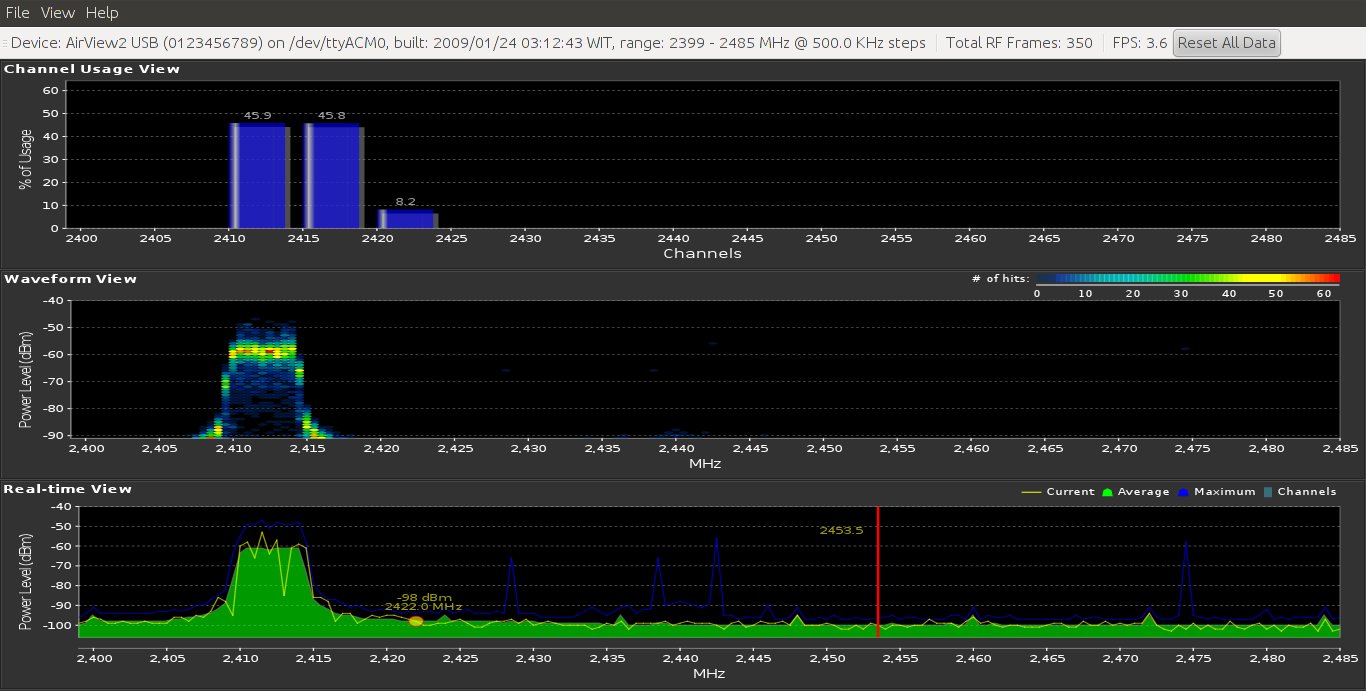Click the green Average legend icon

1107,492
